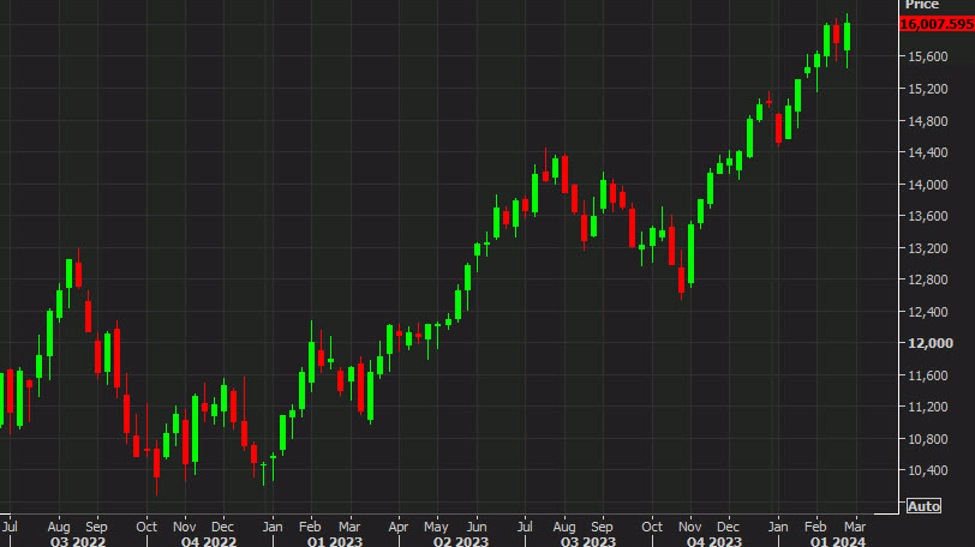Click the Feb label above Q1 2023
This screenshot has width=975, height=547.
coord(310,526)
